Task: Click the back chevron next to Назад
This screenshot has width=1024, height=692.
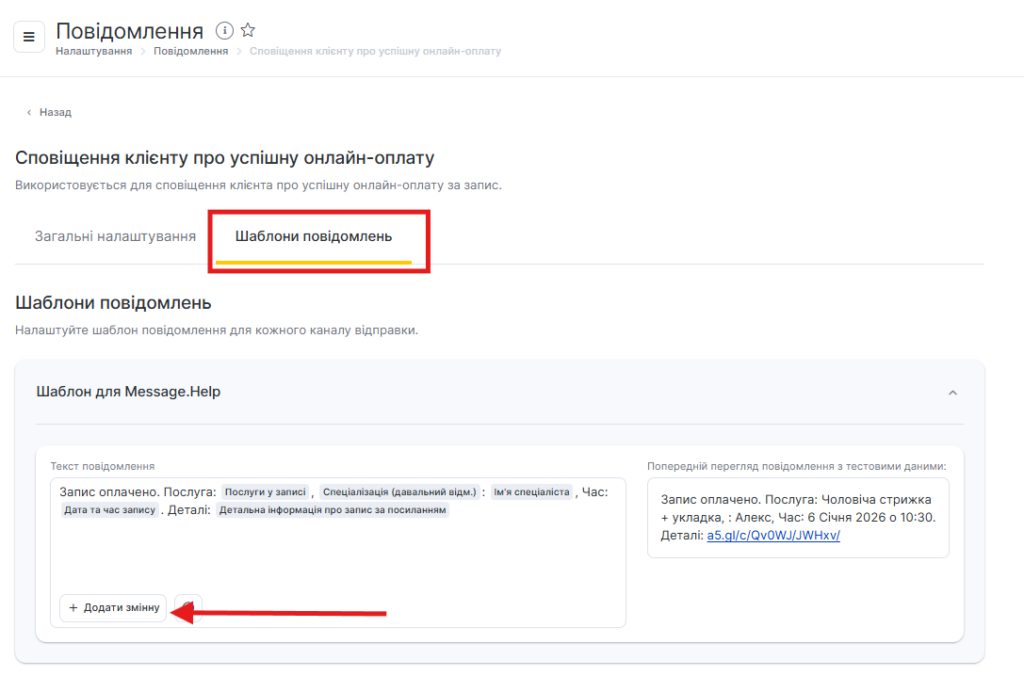Action: [x=29, y=113]
